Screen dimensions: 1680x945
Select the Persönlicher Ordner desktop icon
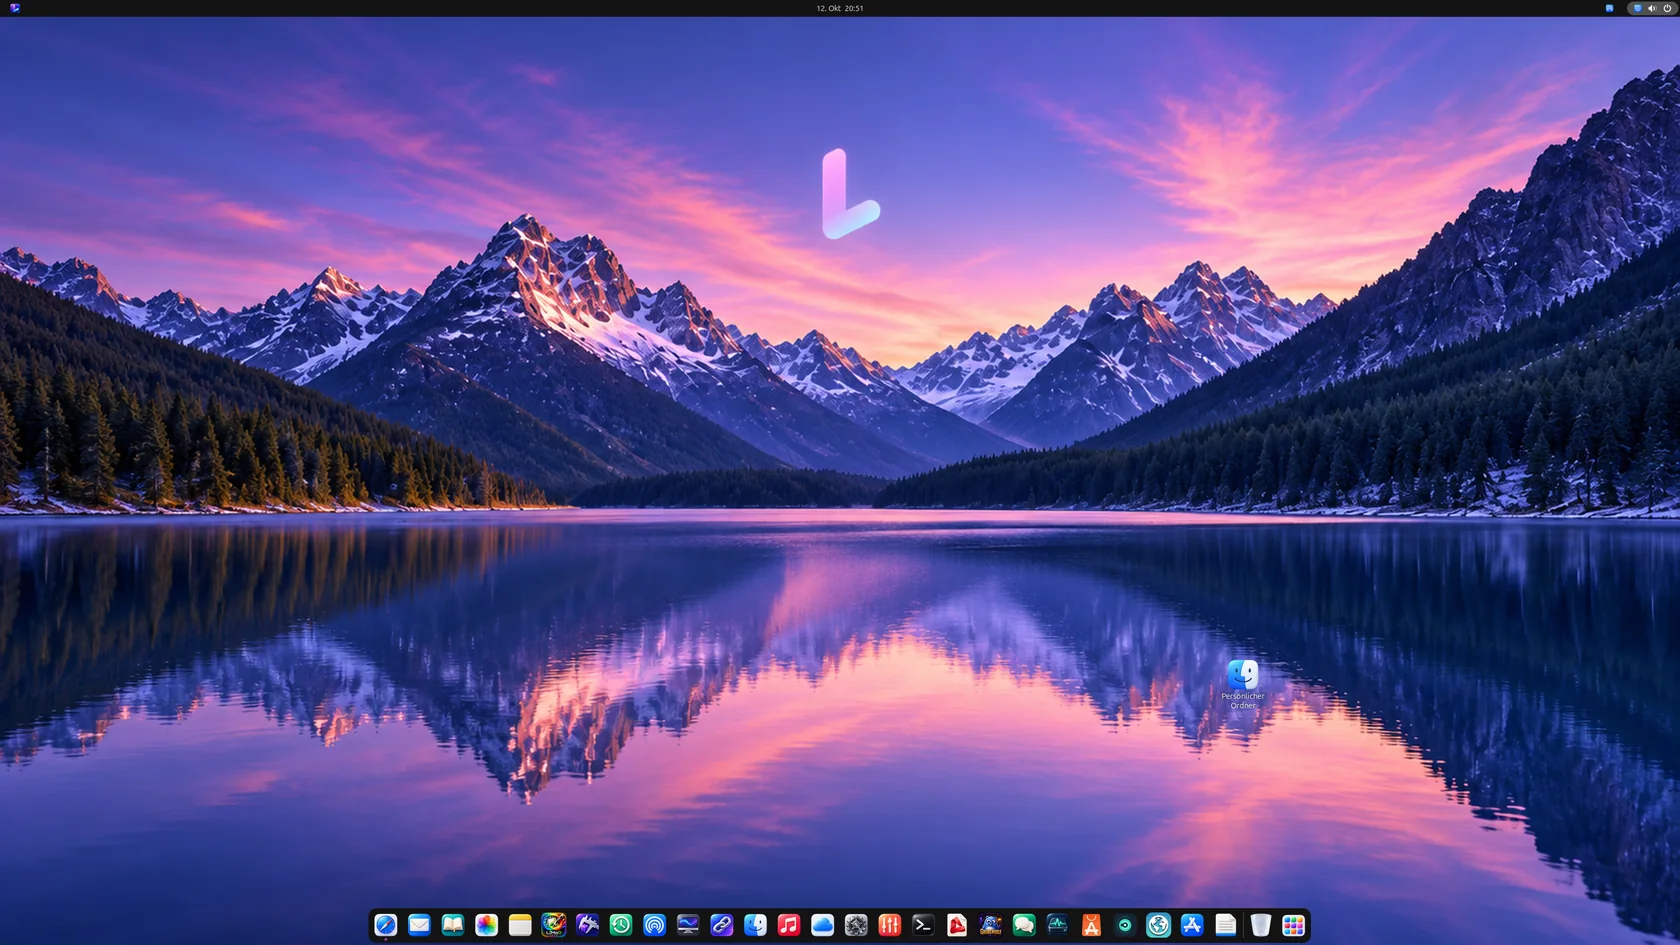1243,685
